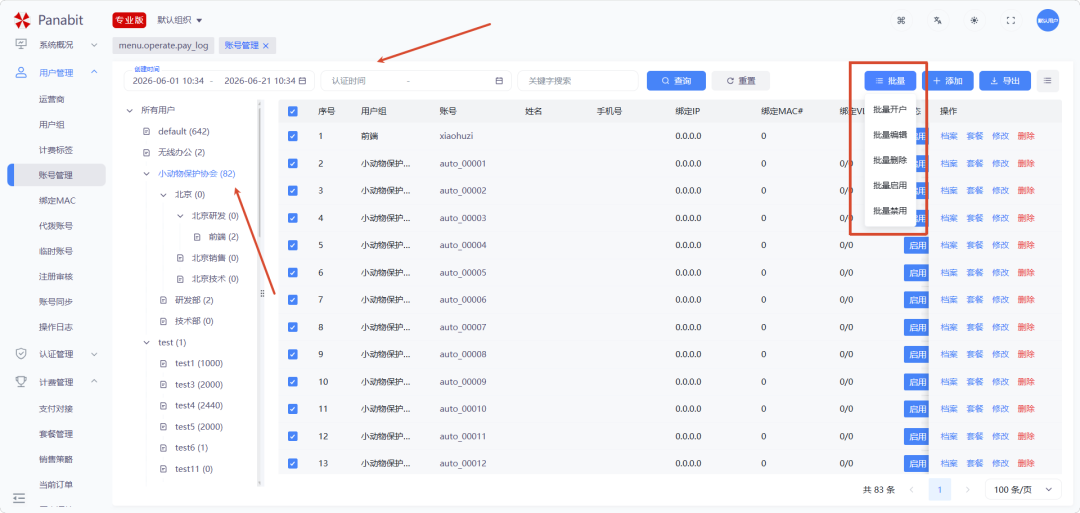Select 批量删除 from the batch menu
Screen dimensions: 1080x513
point(890,160)
